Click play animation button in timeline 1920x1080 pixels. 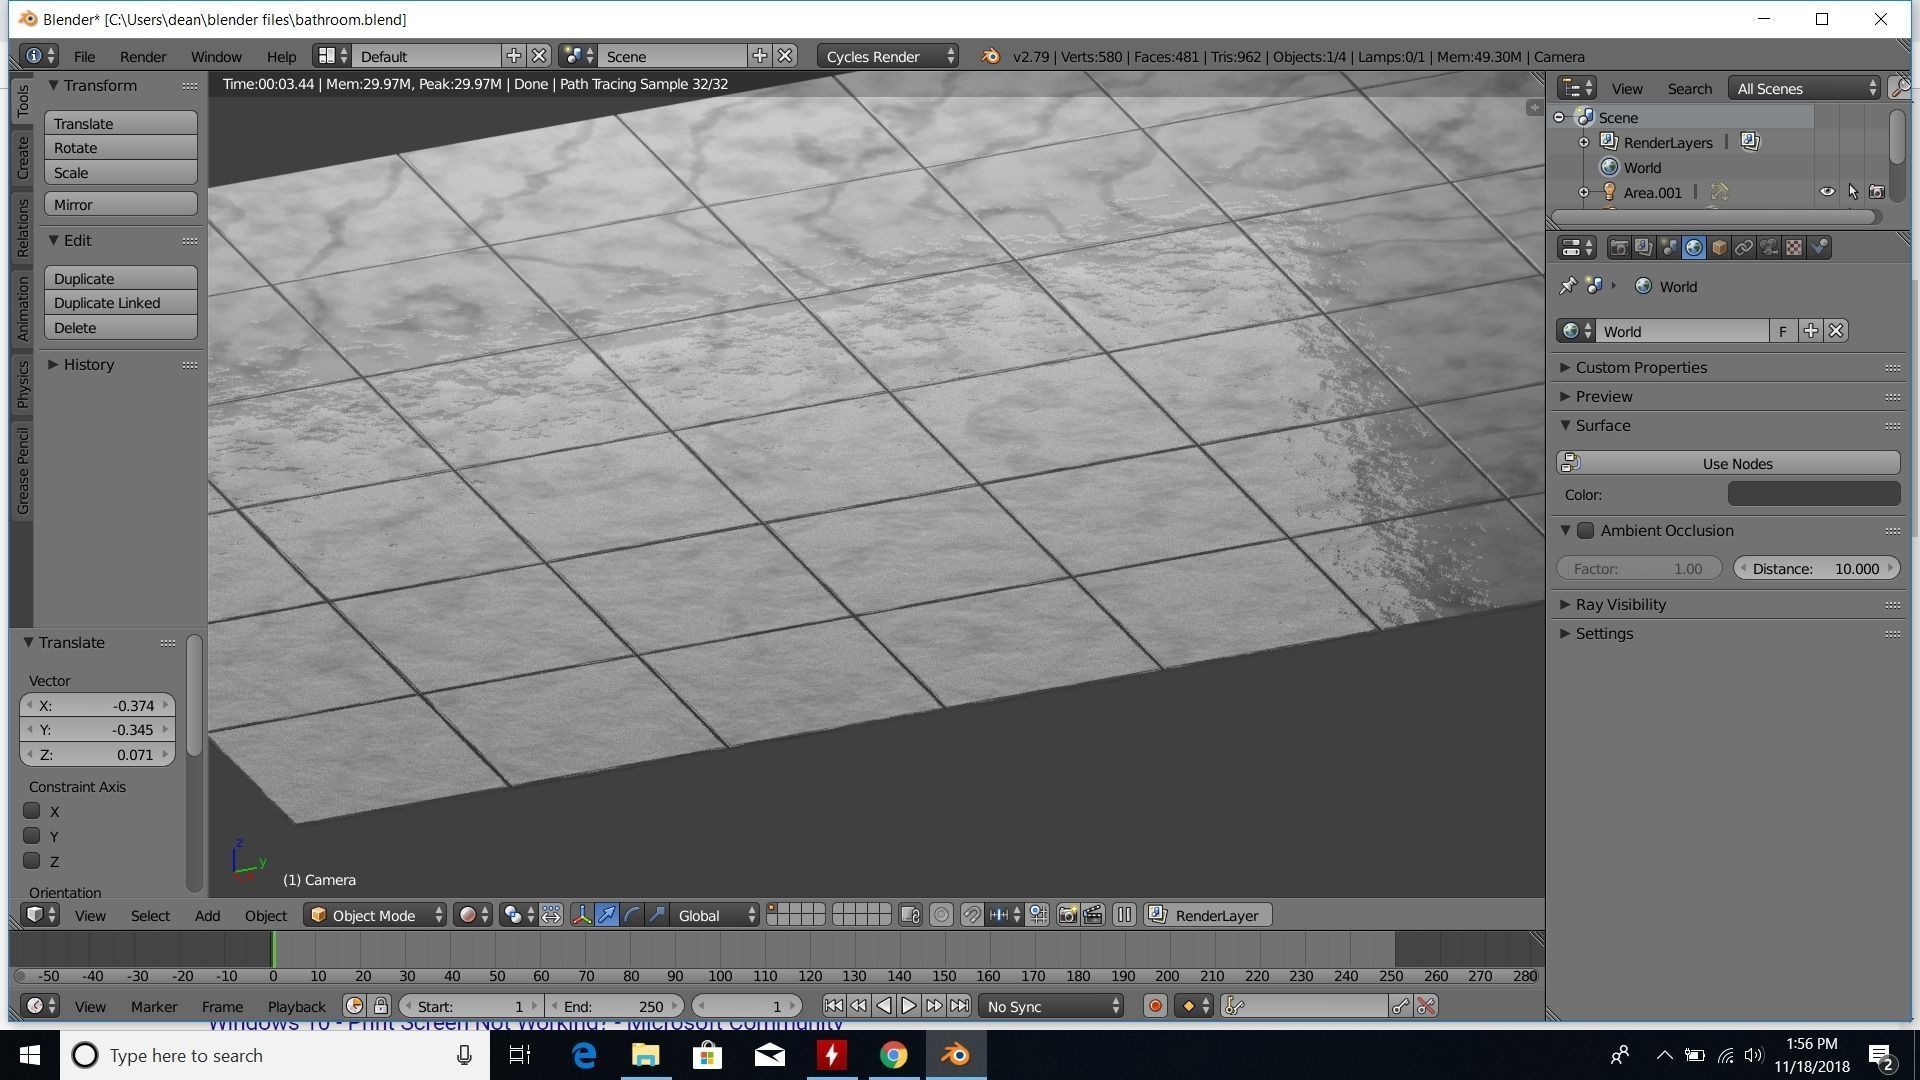[x=908, y=1006]
